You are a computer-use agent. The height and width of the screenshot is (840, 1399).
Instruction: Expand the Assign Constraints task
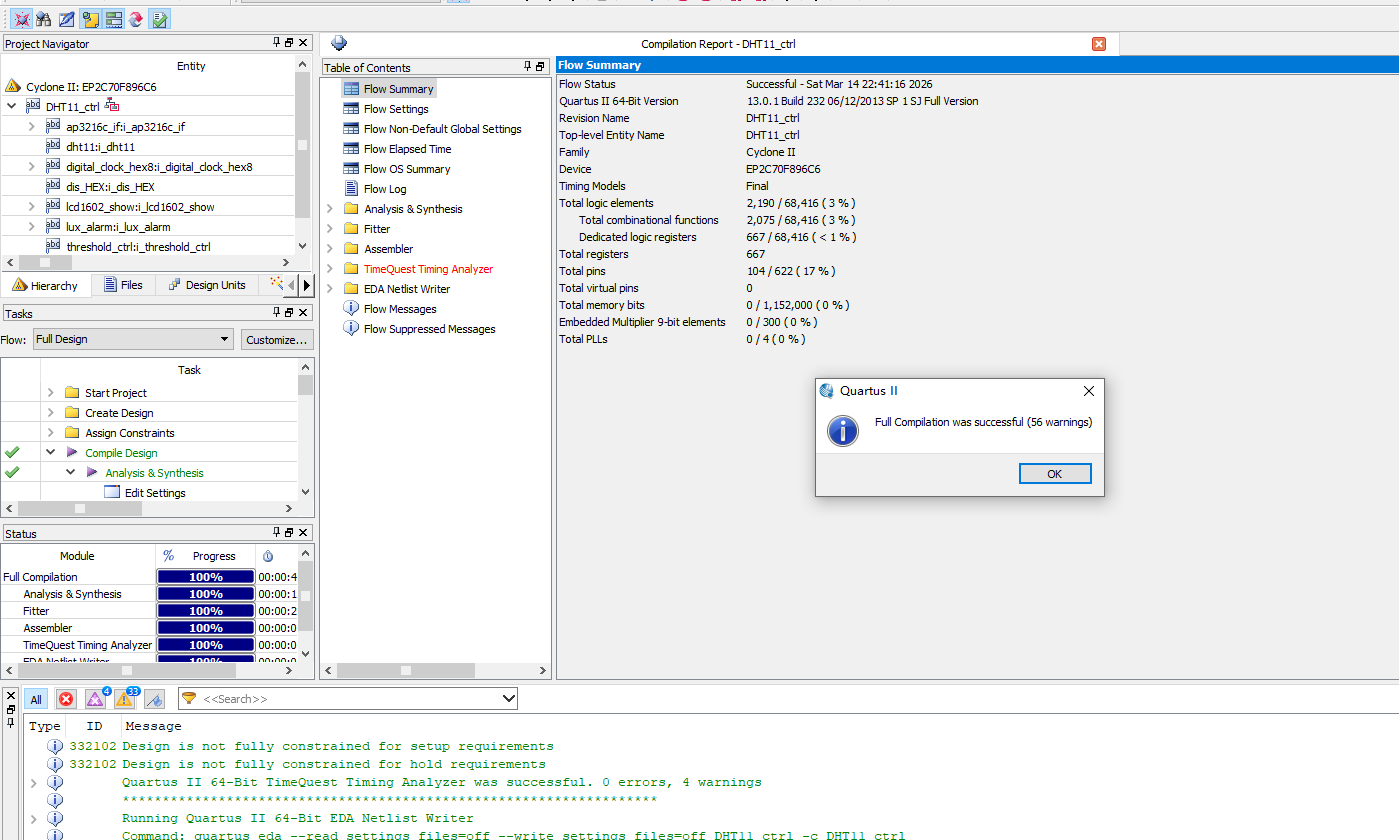click(51, 433)
